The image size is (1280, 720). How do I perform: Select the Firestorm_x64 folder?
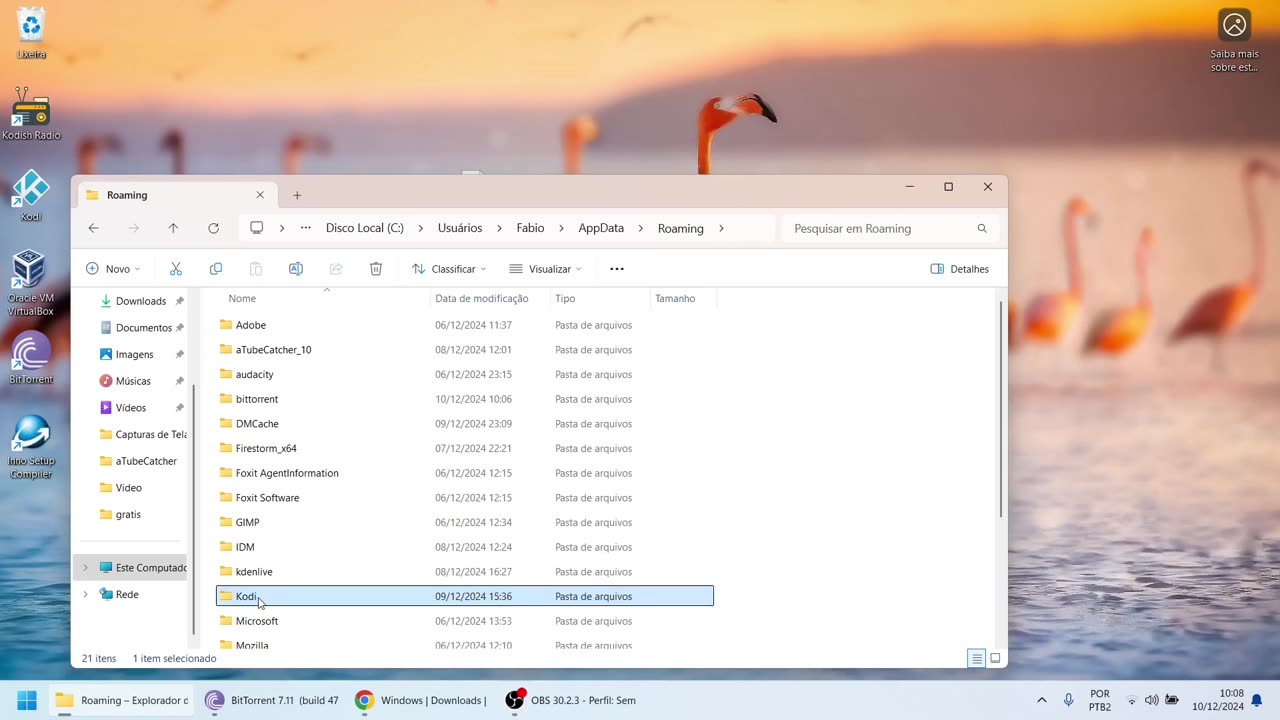pyautogui.click(x=465, y=448)
